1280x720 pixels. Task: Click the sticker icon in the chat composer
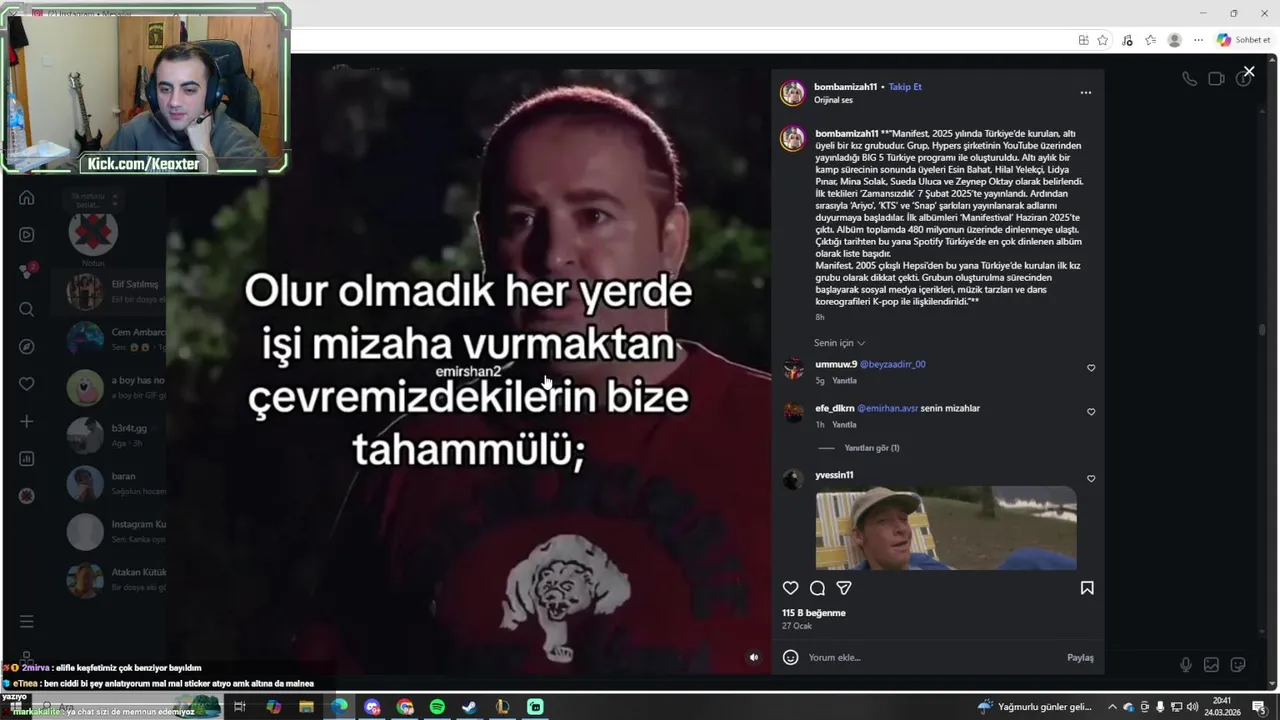(1237, 664)
